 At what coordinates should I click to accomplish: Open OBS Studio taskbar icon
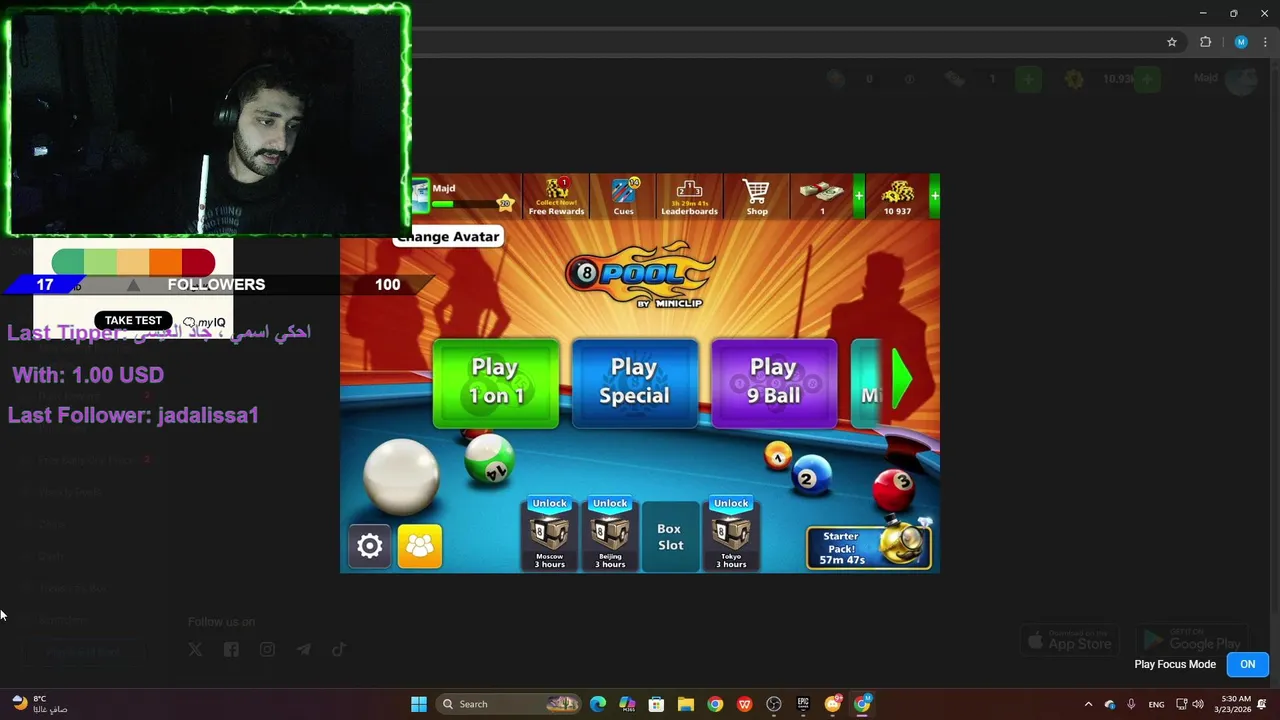point(774,704)
